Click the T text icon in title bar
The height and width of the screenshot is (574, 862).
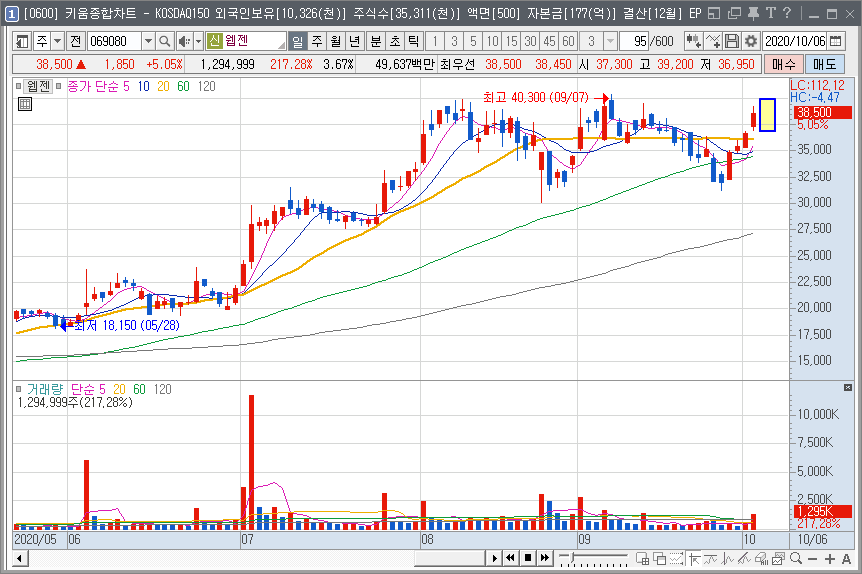771,13
